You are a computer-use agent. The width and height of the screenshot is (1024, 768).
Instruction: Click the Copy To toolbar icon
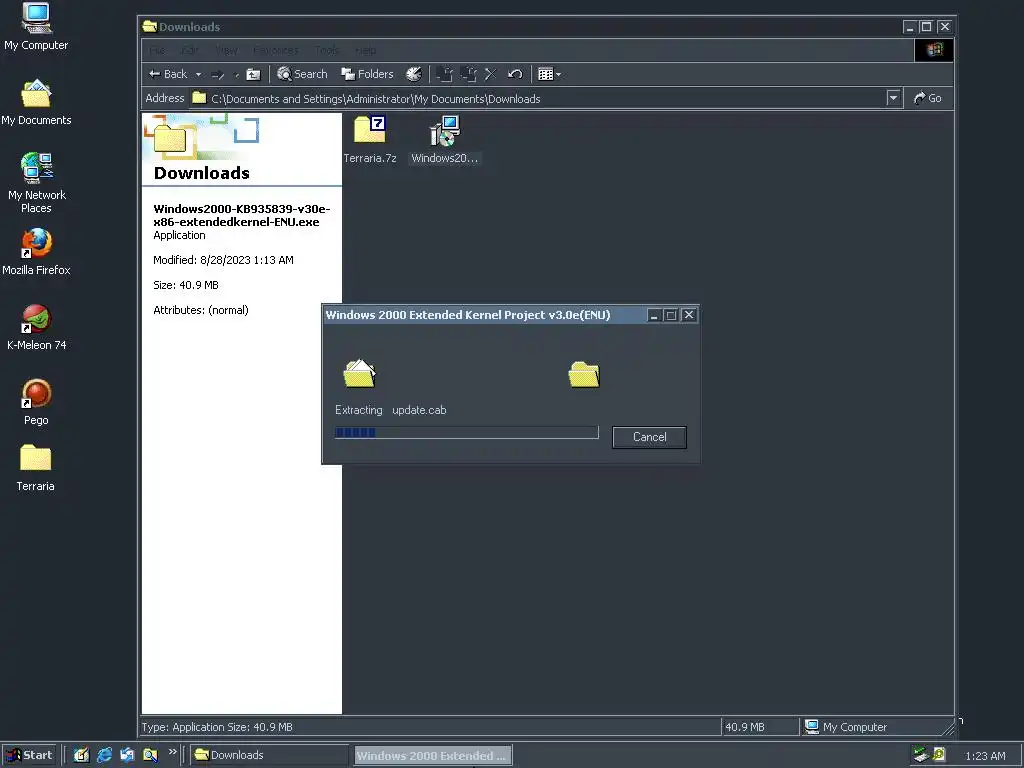point(468,74)
